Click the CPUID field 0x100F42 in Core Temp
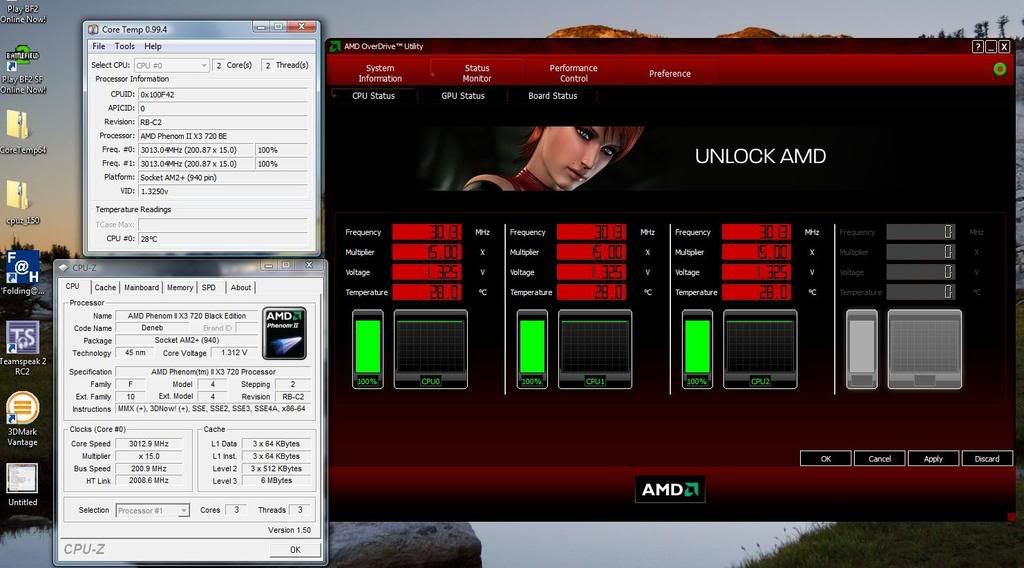 [223, 95]
